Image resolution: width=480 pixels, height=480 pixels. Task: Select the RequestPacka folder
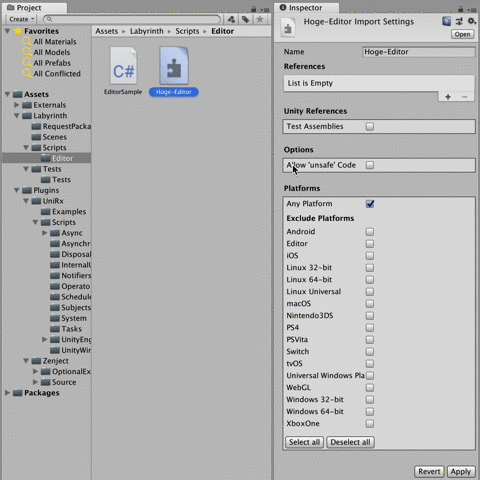61,126
